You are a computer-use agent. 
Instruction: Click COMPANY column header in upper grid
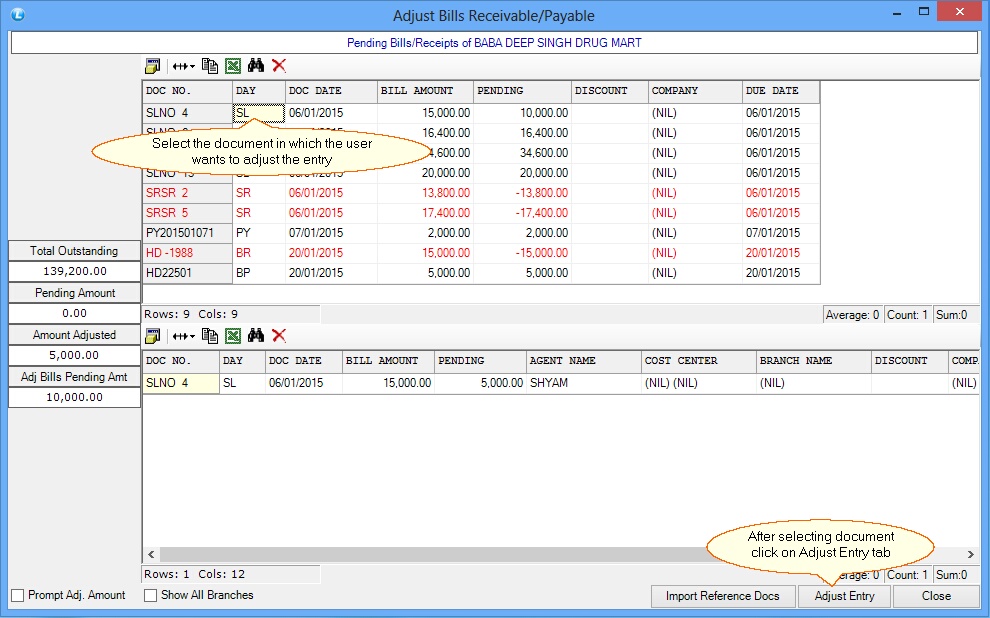click(696, 91)
